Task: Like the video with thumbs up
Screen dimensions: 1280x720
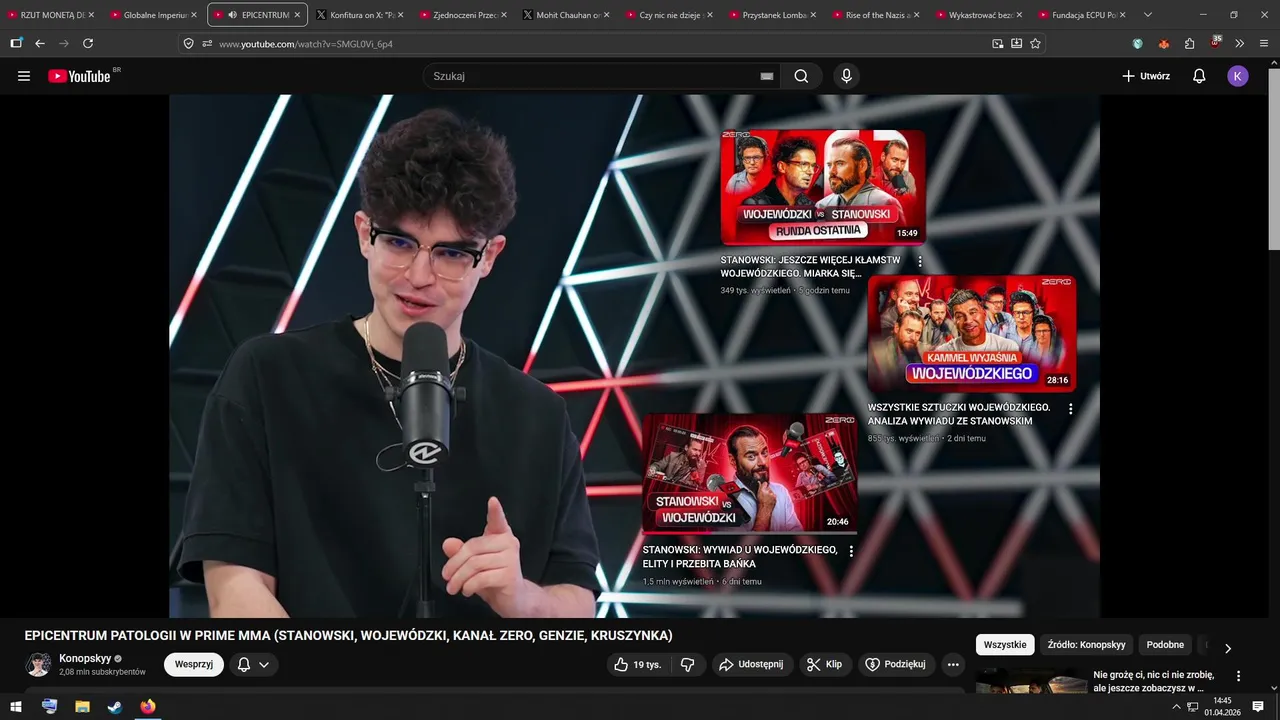Action: tap(637, 664)
